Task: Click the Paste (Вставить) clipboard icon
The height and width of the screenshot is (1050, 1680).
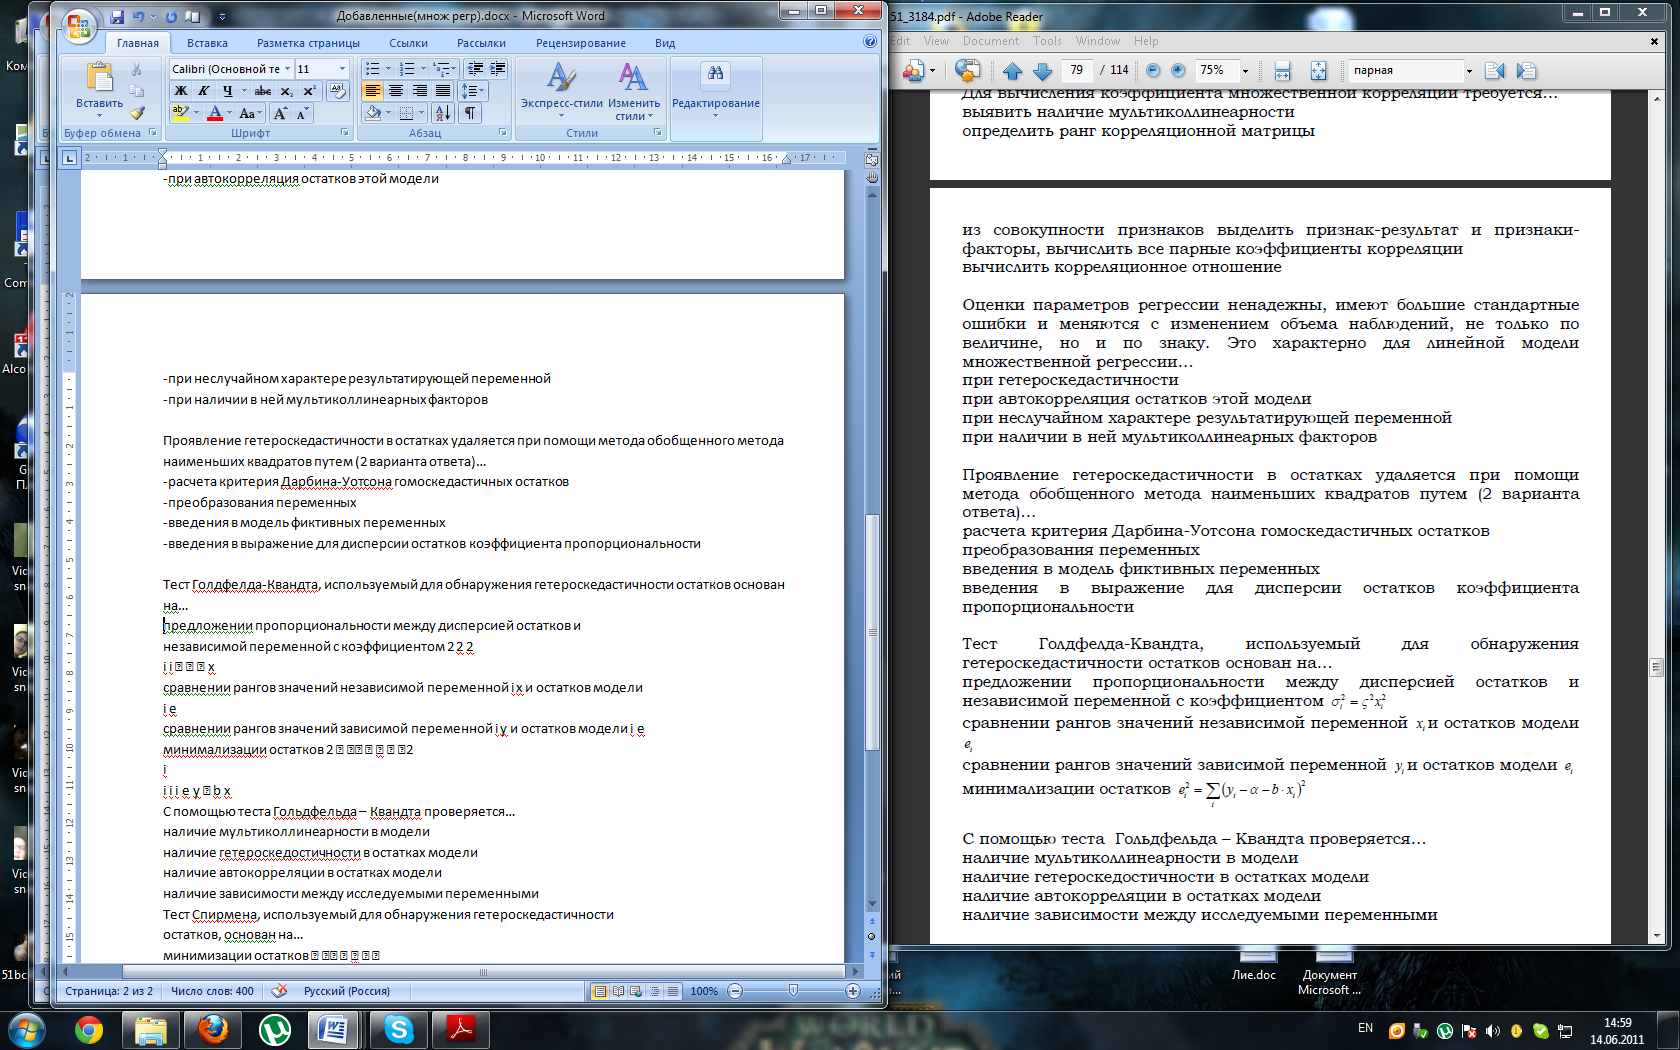Action: (99, 78)
